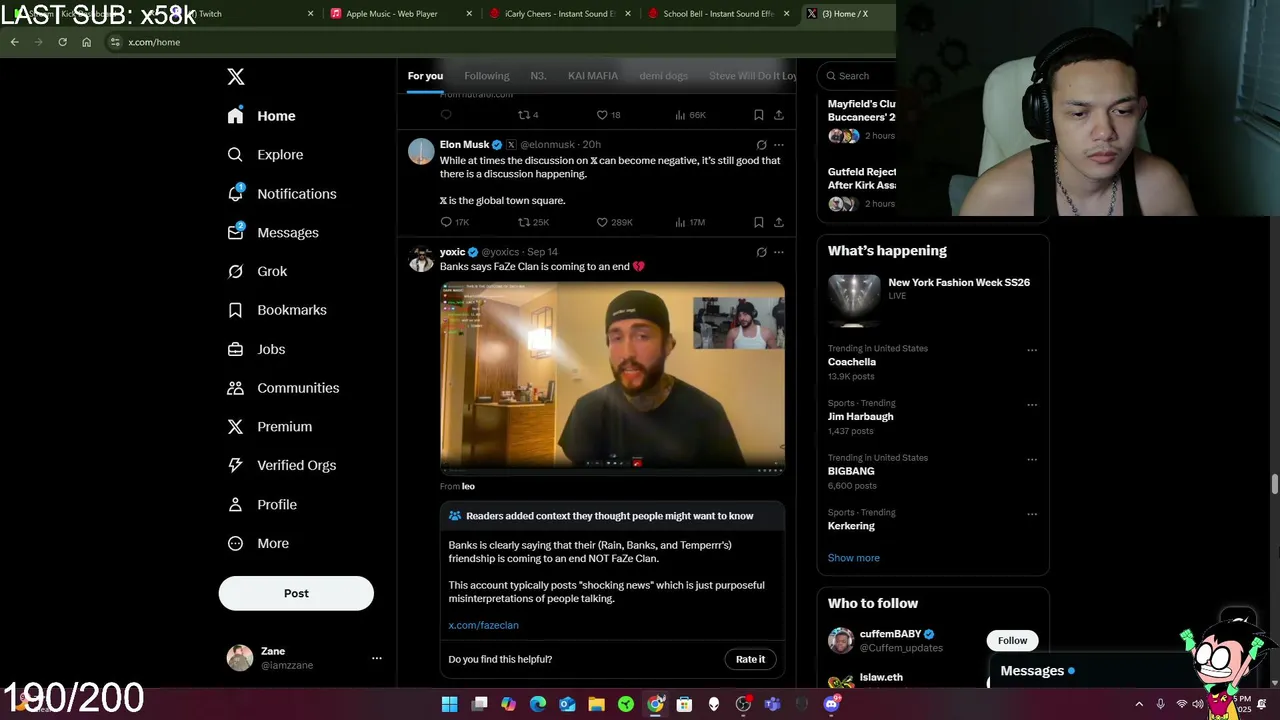The height and width of the screenshot is (720, 1280).
Task: Open Microsoft Edge from taskbar
Action: (538, 704)
